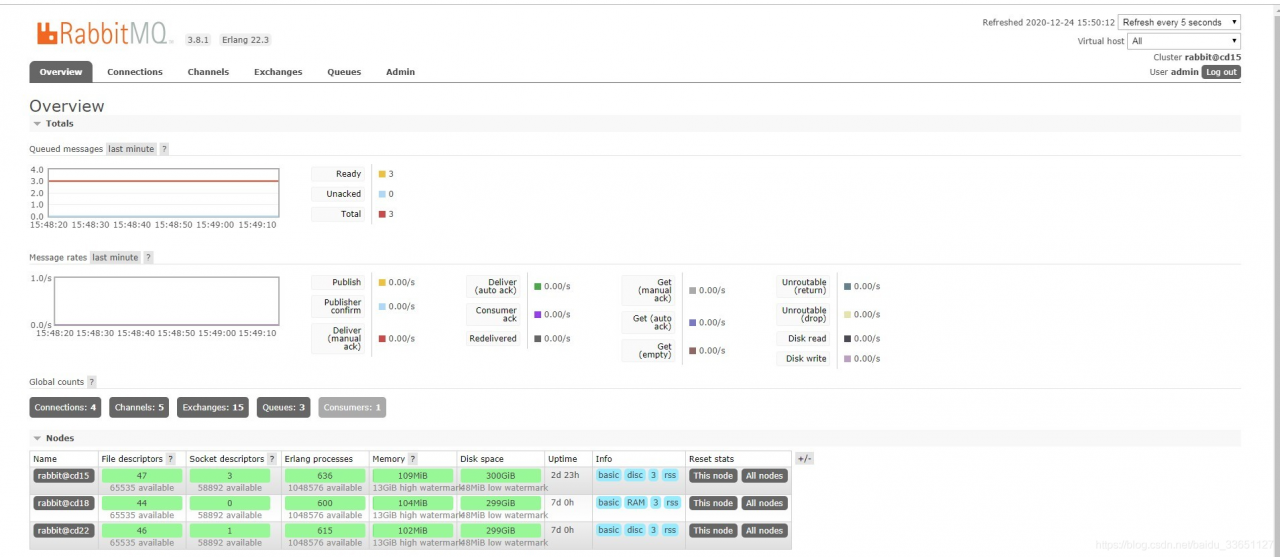Reset stats for This node on rabbit@cd22
Screen dimensions: 1280x557
[x=713, y=531]
